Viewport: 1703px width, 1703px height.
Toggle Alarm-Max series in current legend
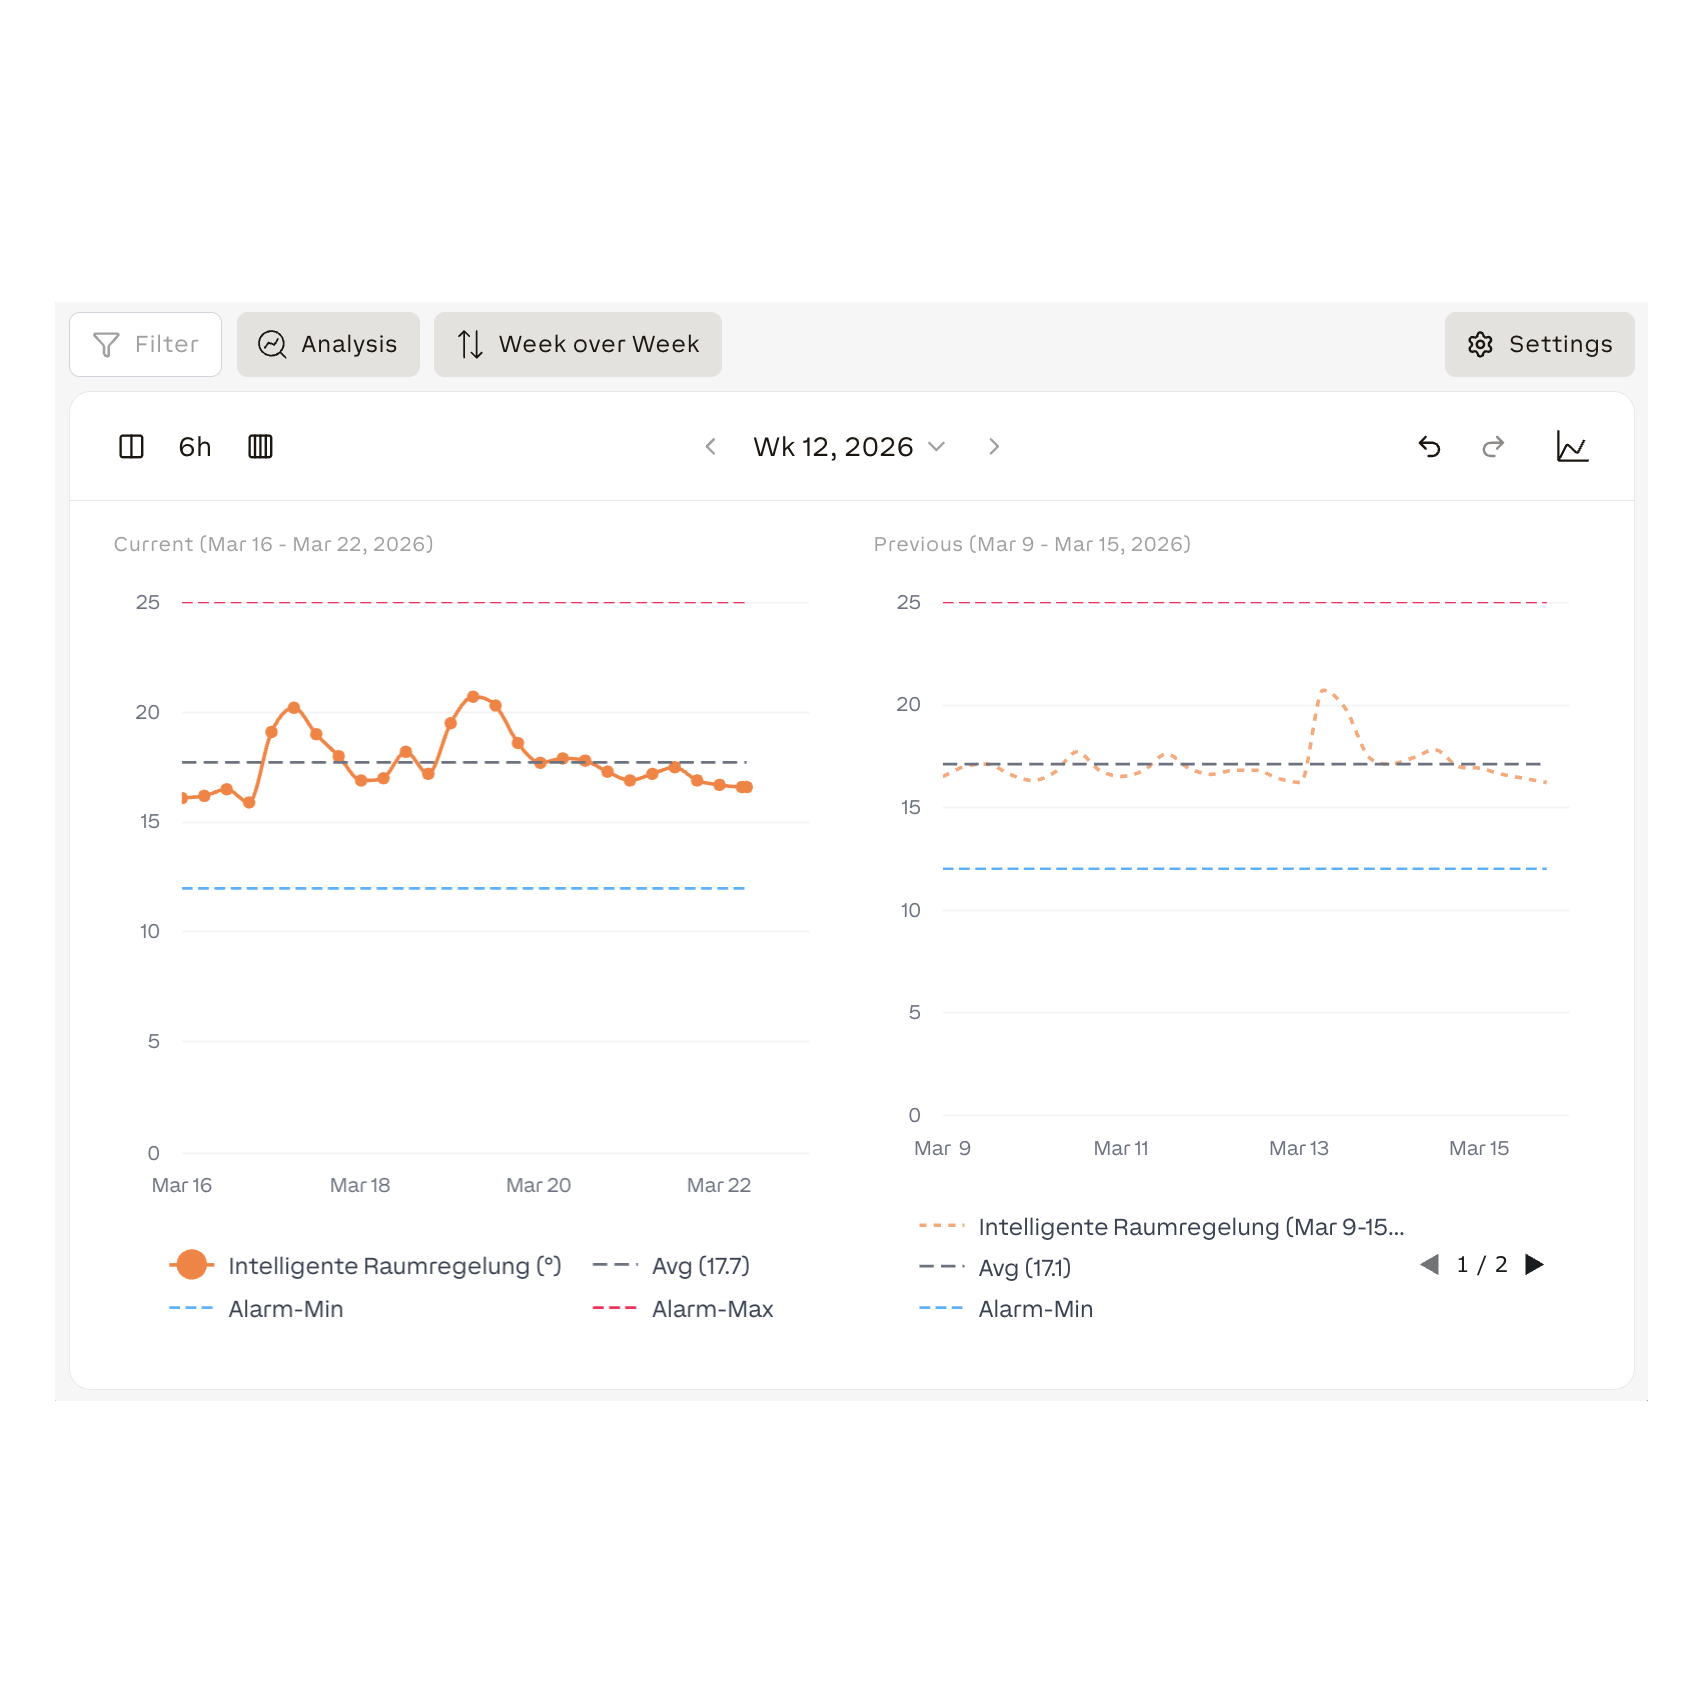(711, 1309)
